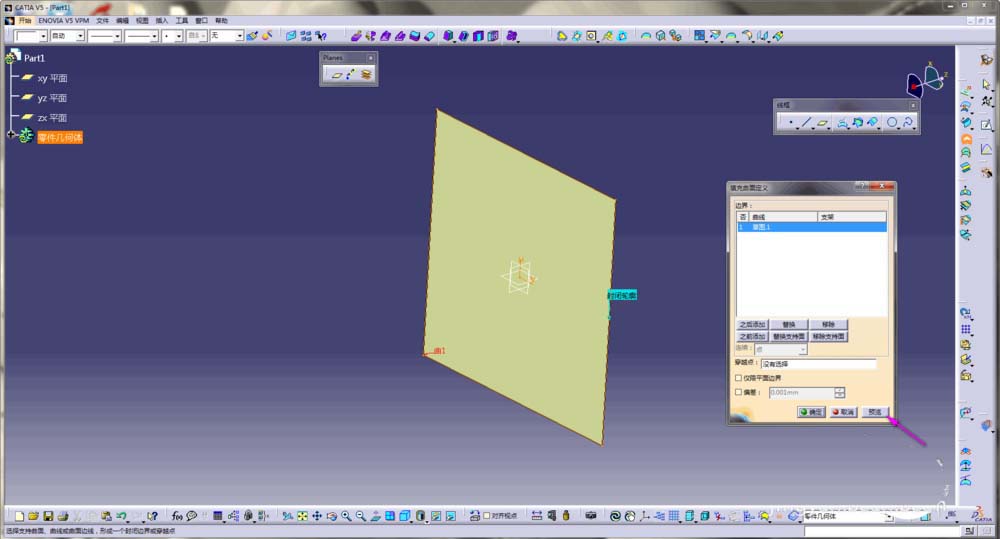Click the 确定 OK button in fill dialog
Image resolution: width=1000 pixels, height=539 pixels.
click(x=811, y=412)
